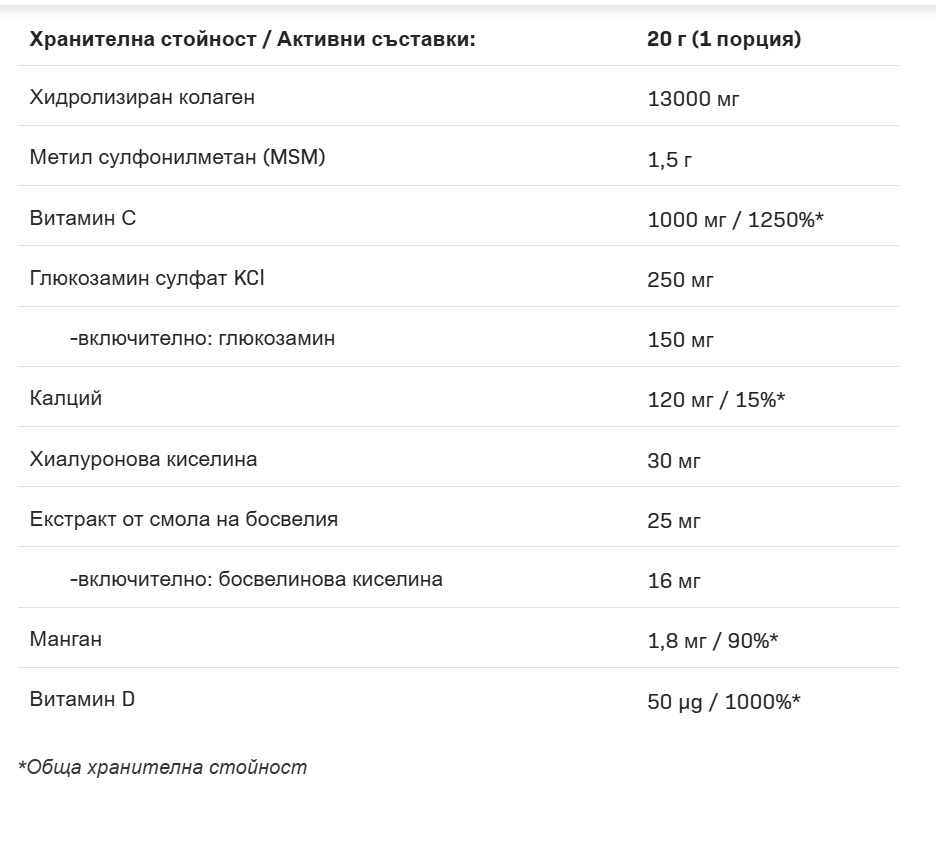Click the '*Обща хранителна стойност' footnote
This screenshot has width=936, height=848.
point(163,767)
